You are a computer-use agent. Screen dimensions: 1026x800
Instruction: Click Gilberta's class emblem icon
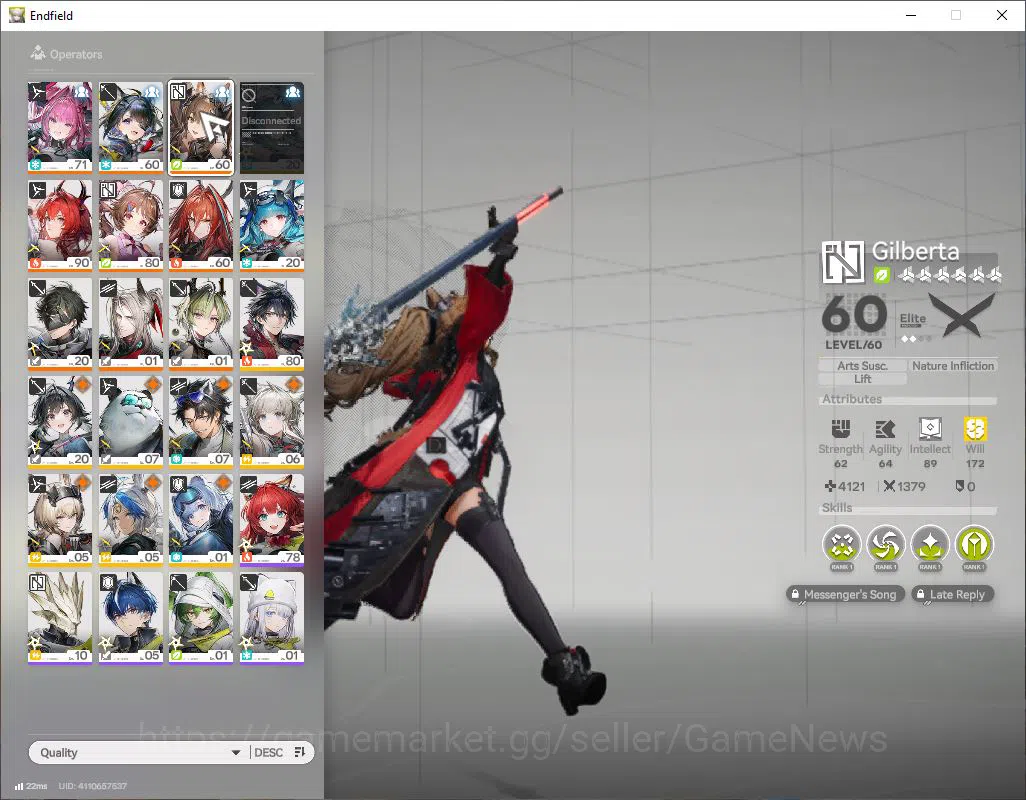[x=843, y=262]
